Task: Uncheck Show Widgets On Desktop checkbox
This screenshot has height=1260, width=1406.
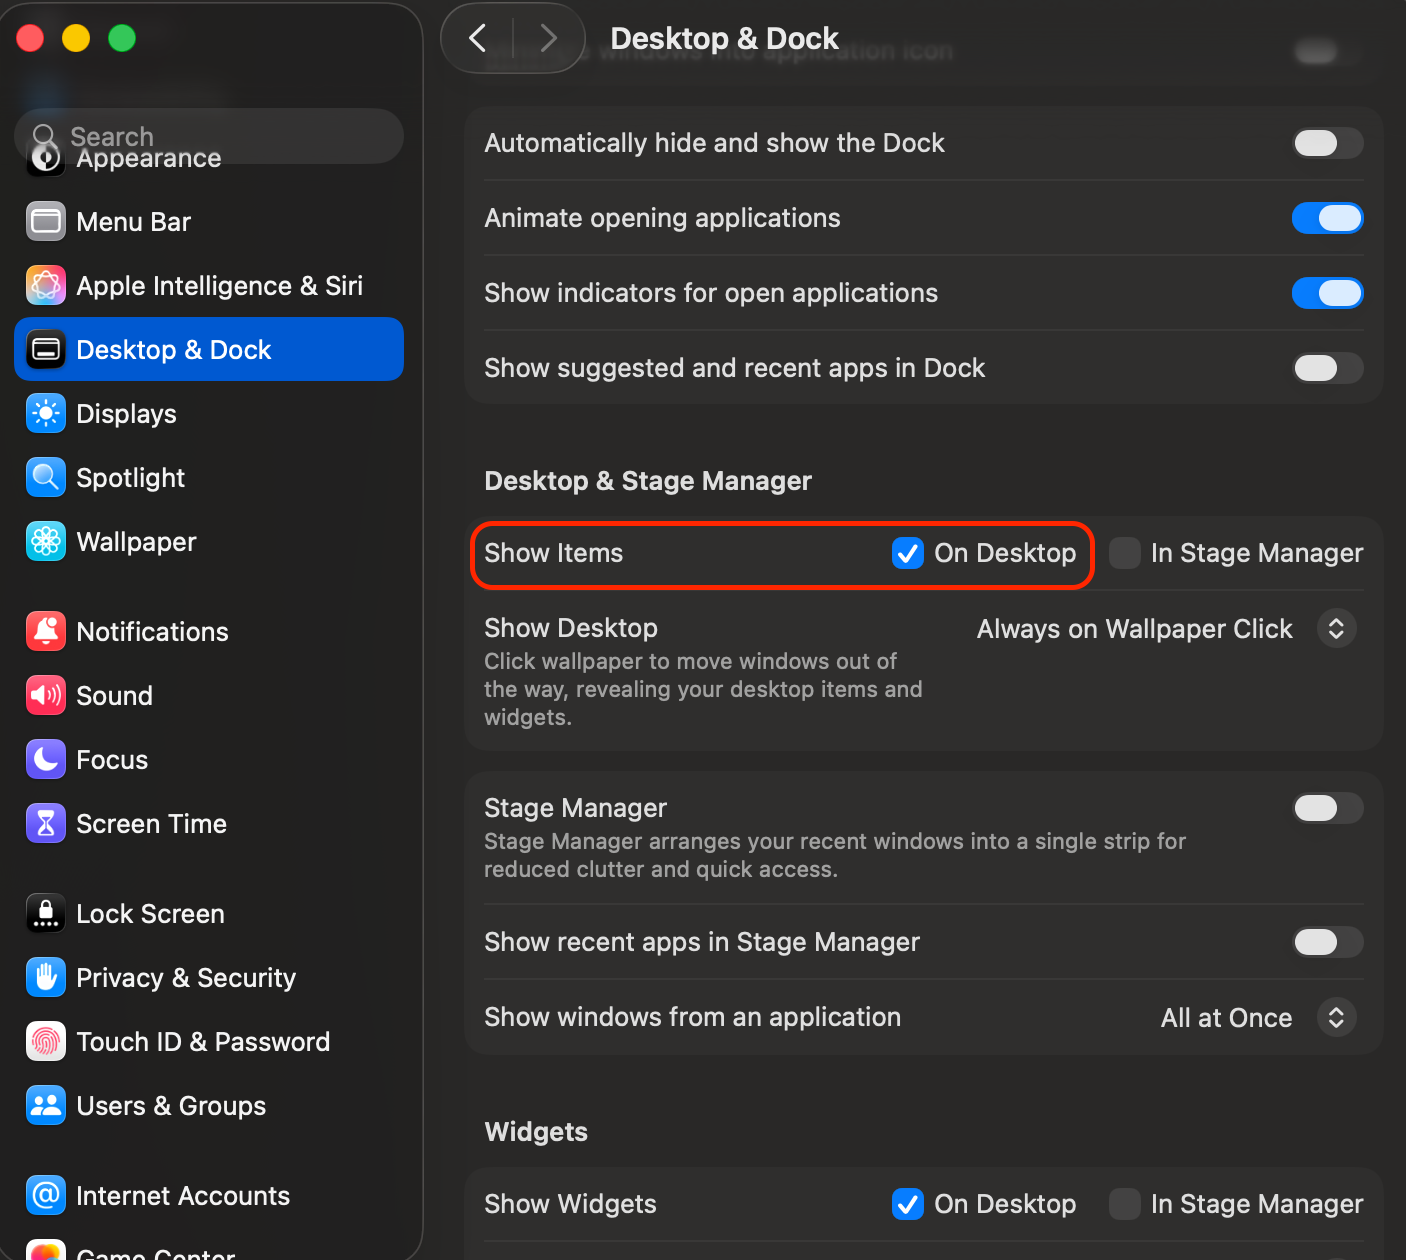Action: (908, 1204)
